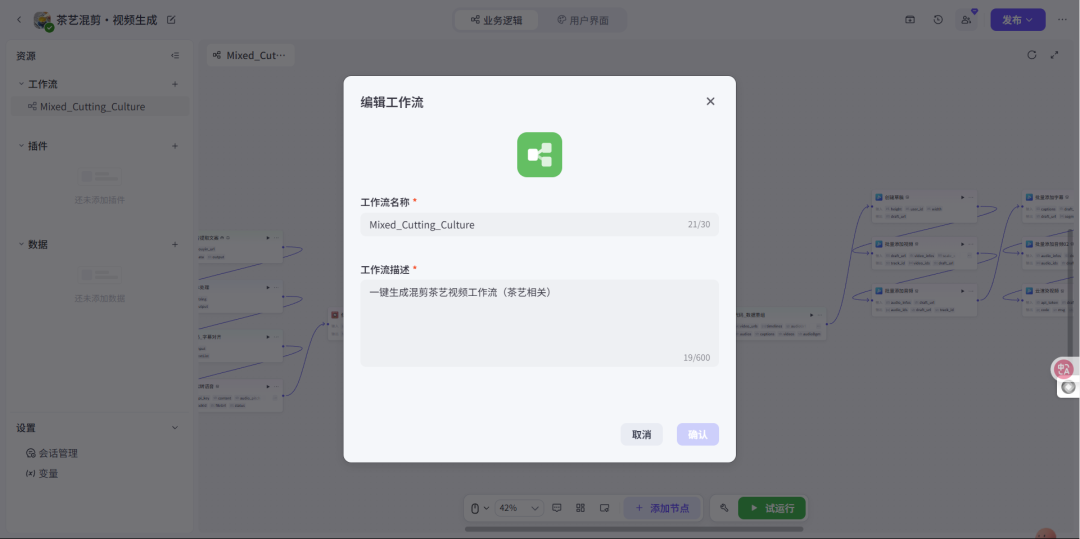Open the archive box icon in header

(x=910, y=20)
